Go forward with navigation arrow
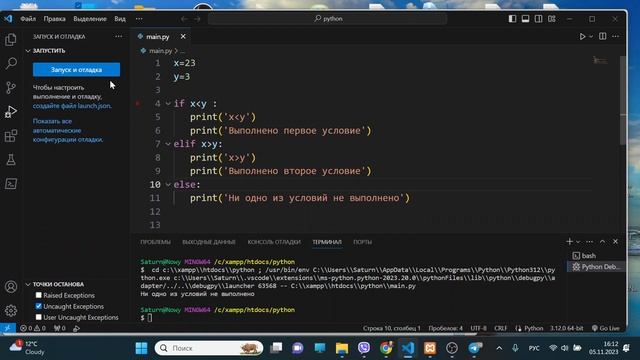640x360 pixels. tap(197, 19)
